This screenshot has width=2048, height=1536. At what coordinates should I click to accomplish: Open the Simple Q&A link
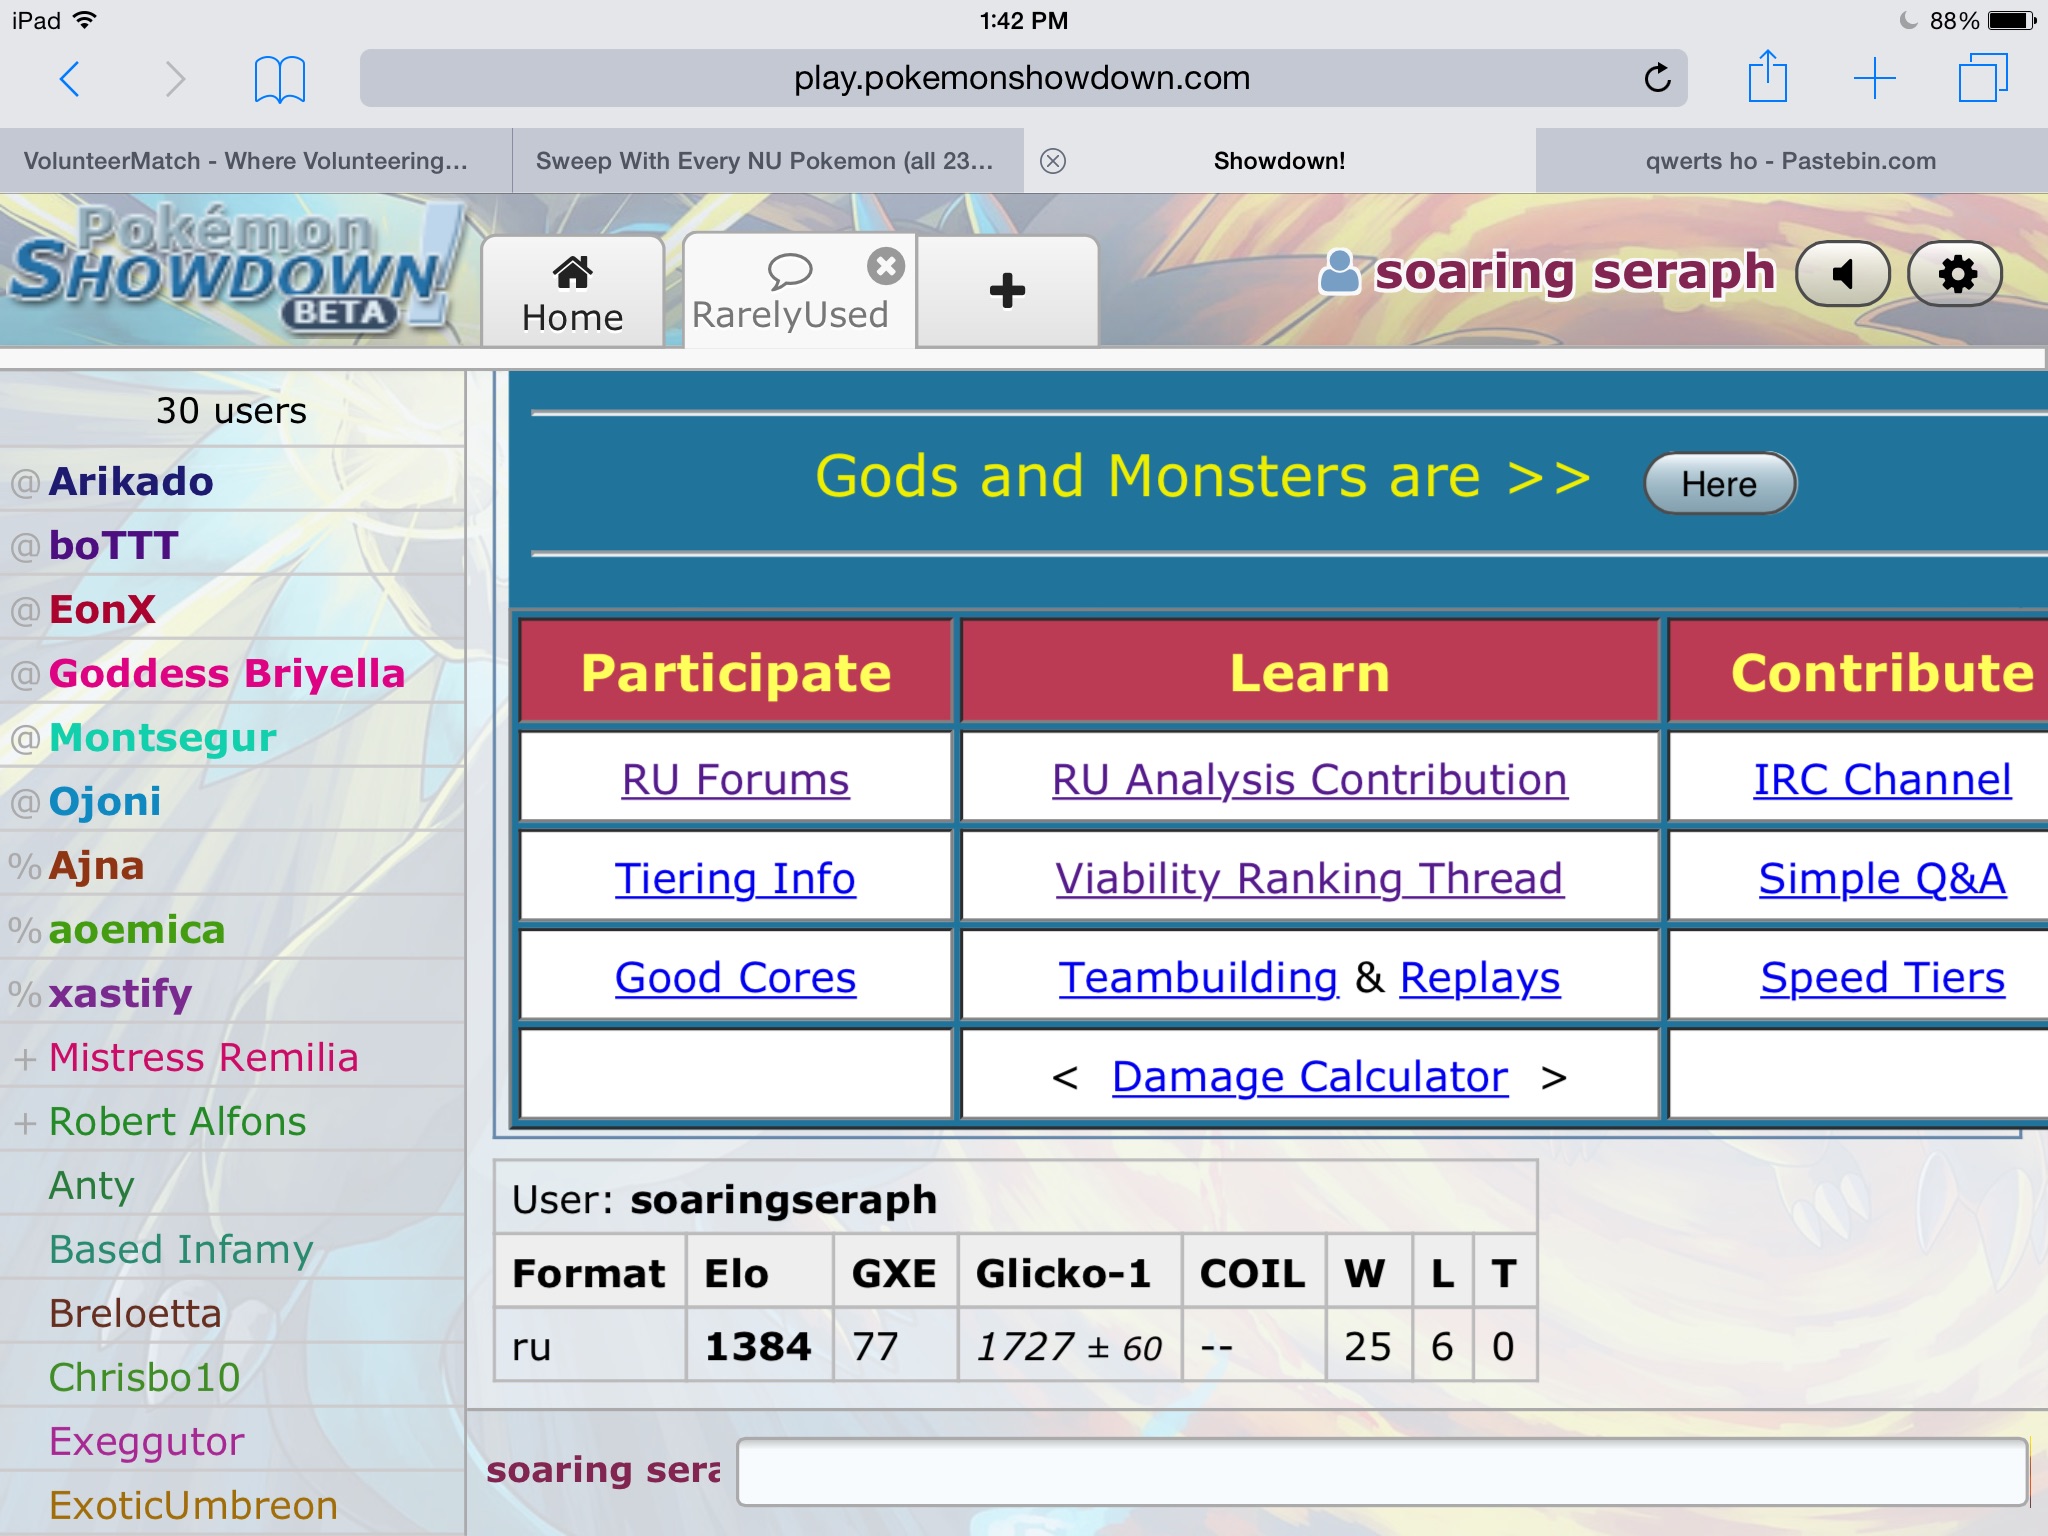pyautogui.click(x=1882, y=878)
